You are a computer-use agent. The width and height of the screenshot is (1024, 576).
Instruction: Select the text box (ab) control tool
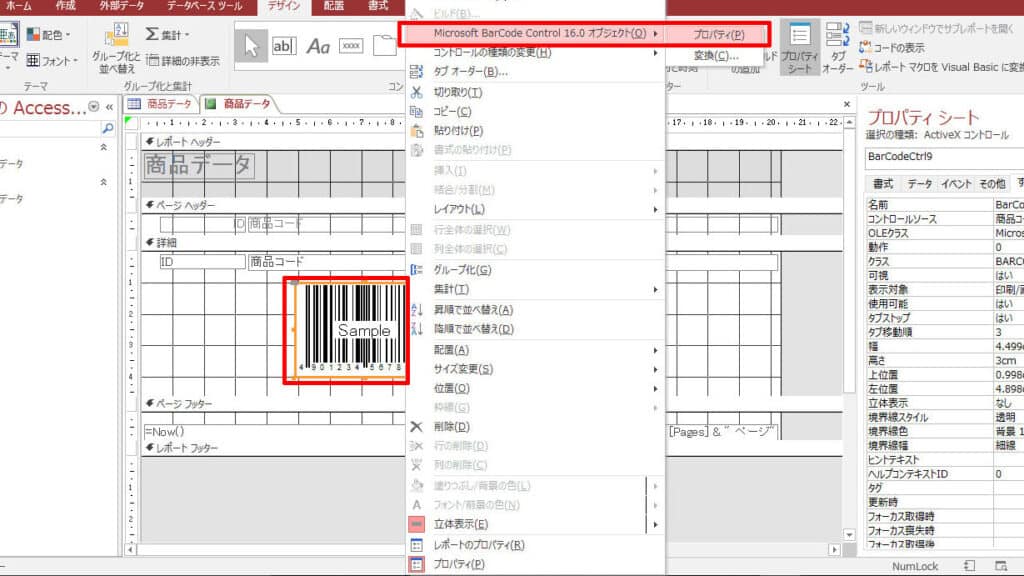284,44
